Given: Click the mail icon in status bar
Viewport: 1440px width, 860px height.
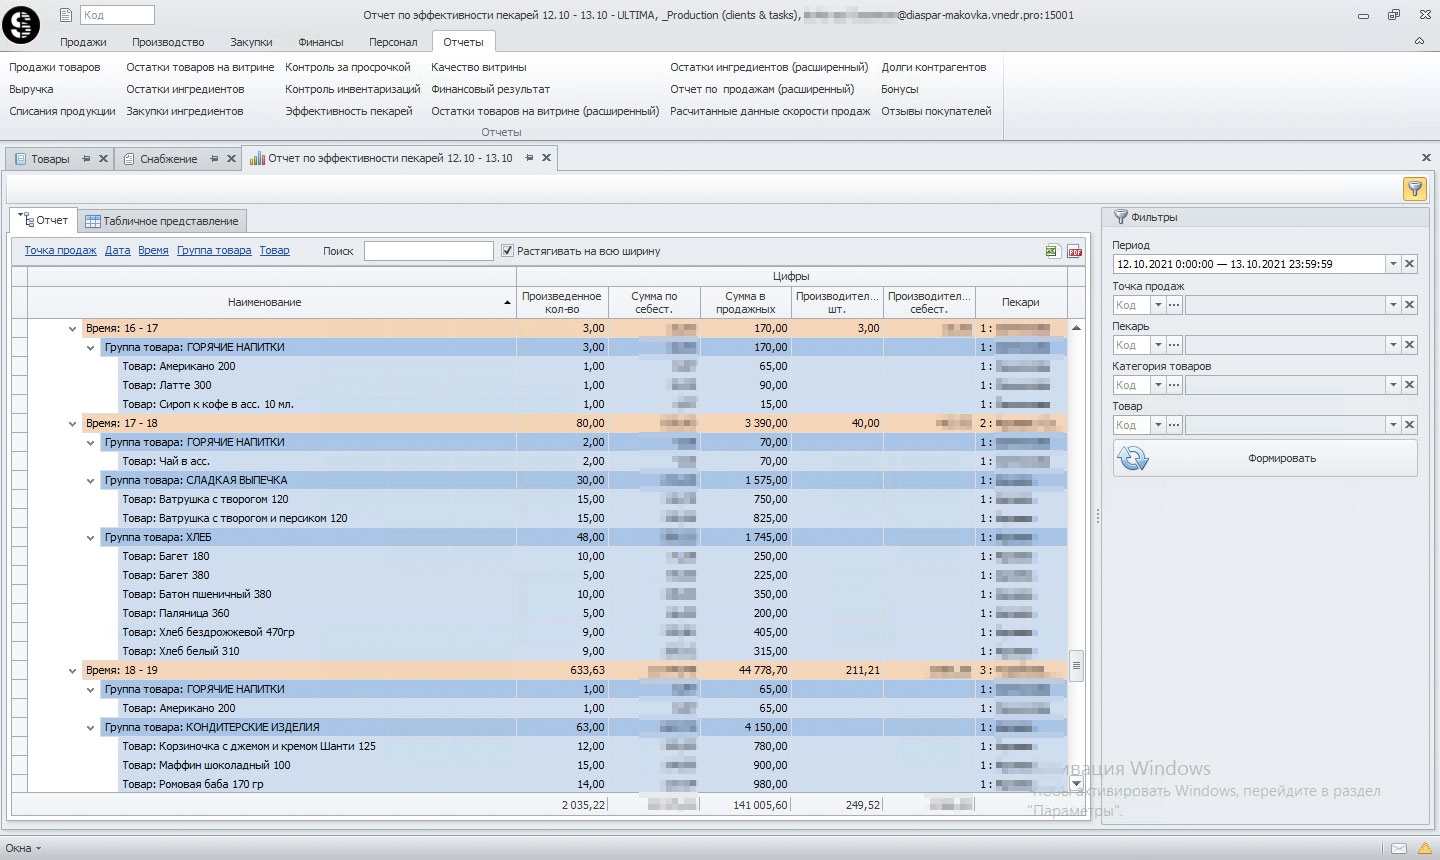Looking at the screenshot, I should (x=1399, y=849).
